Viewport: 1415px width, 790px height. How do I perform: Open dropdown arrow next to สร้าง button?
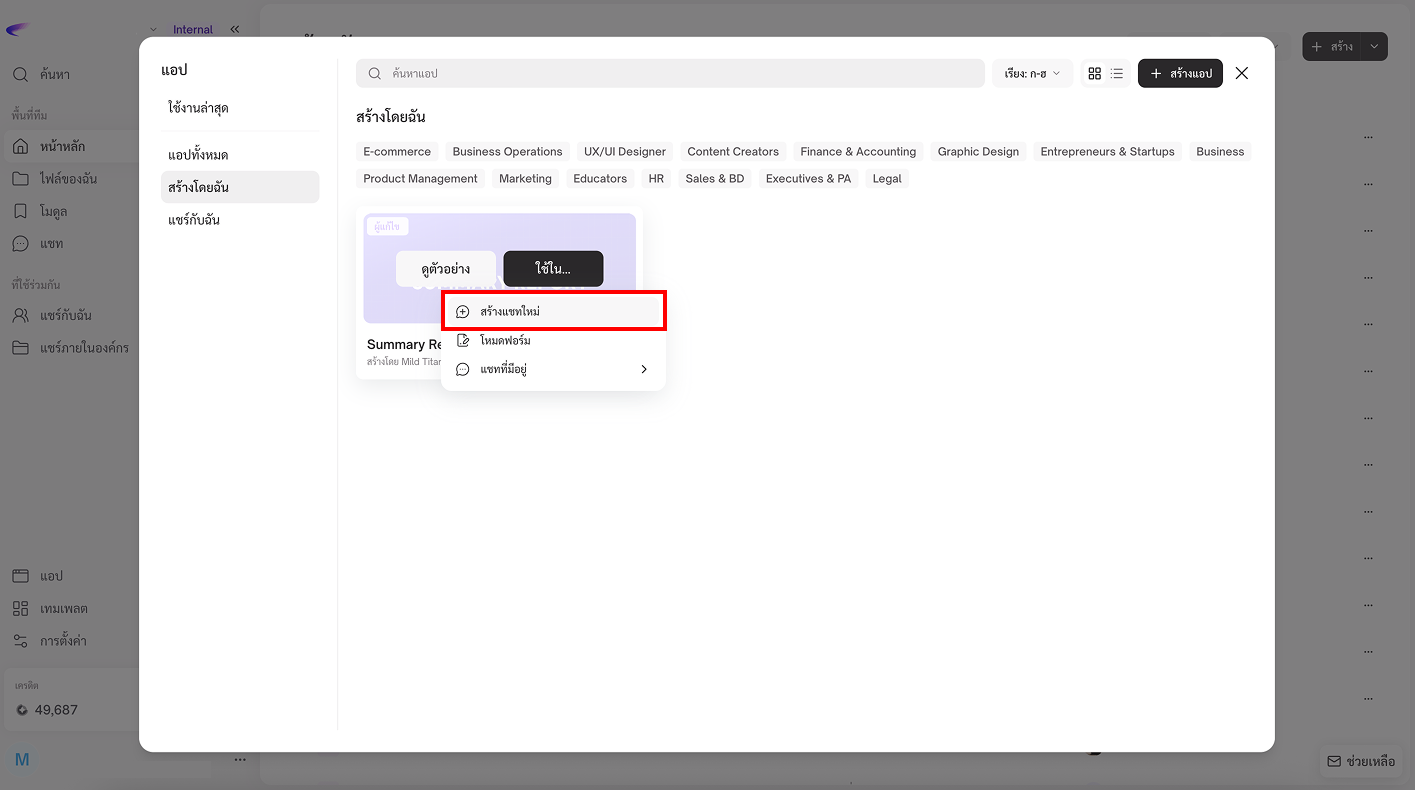pyautogui.click(x=1376, y=47)
